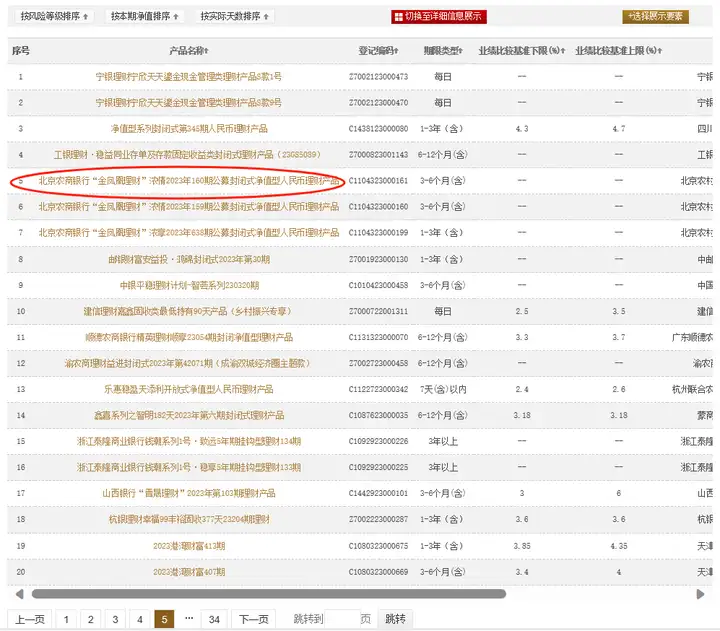Open 2023港湾财富407期 link
Viewport: 720px width, 631px height.
(189, 572)
